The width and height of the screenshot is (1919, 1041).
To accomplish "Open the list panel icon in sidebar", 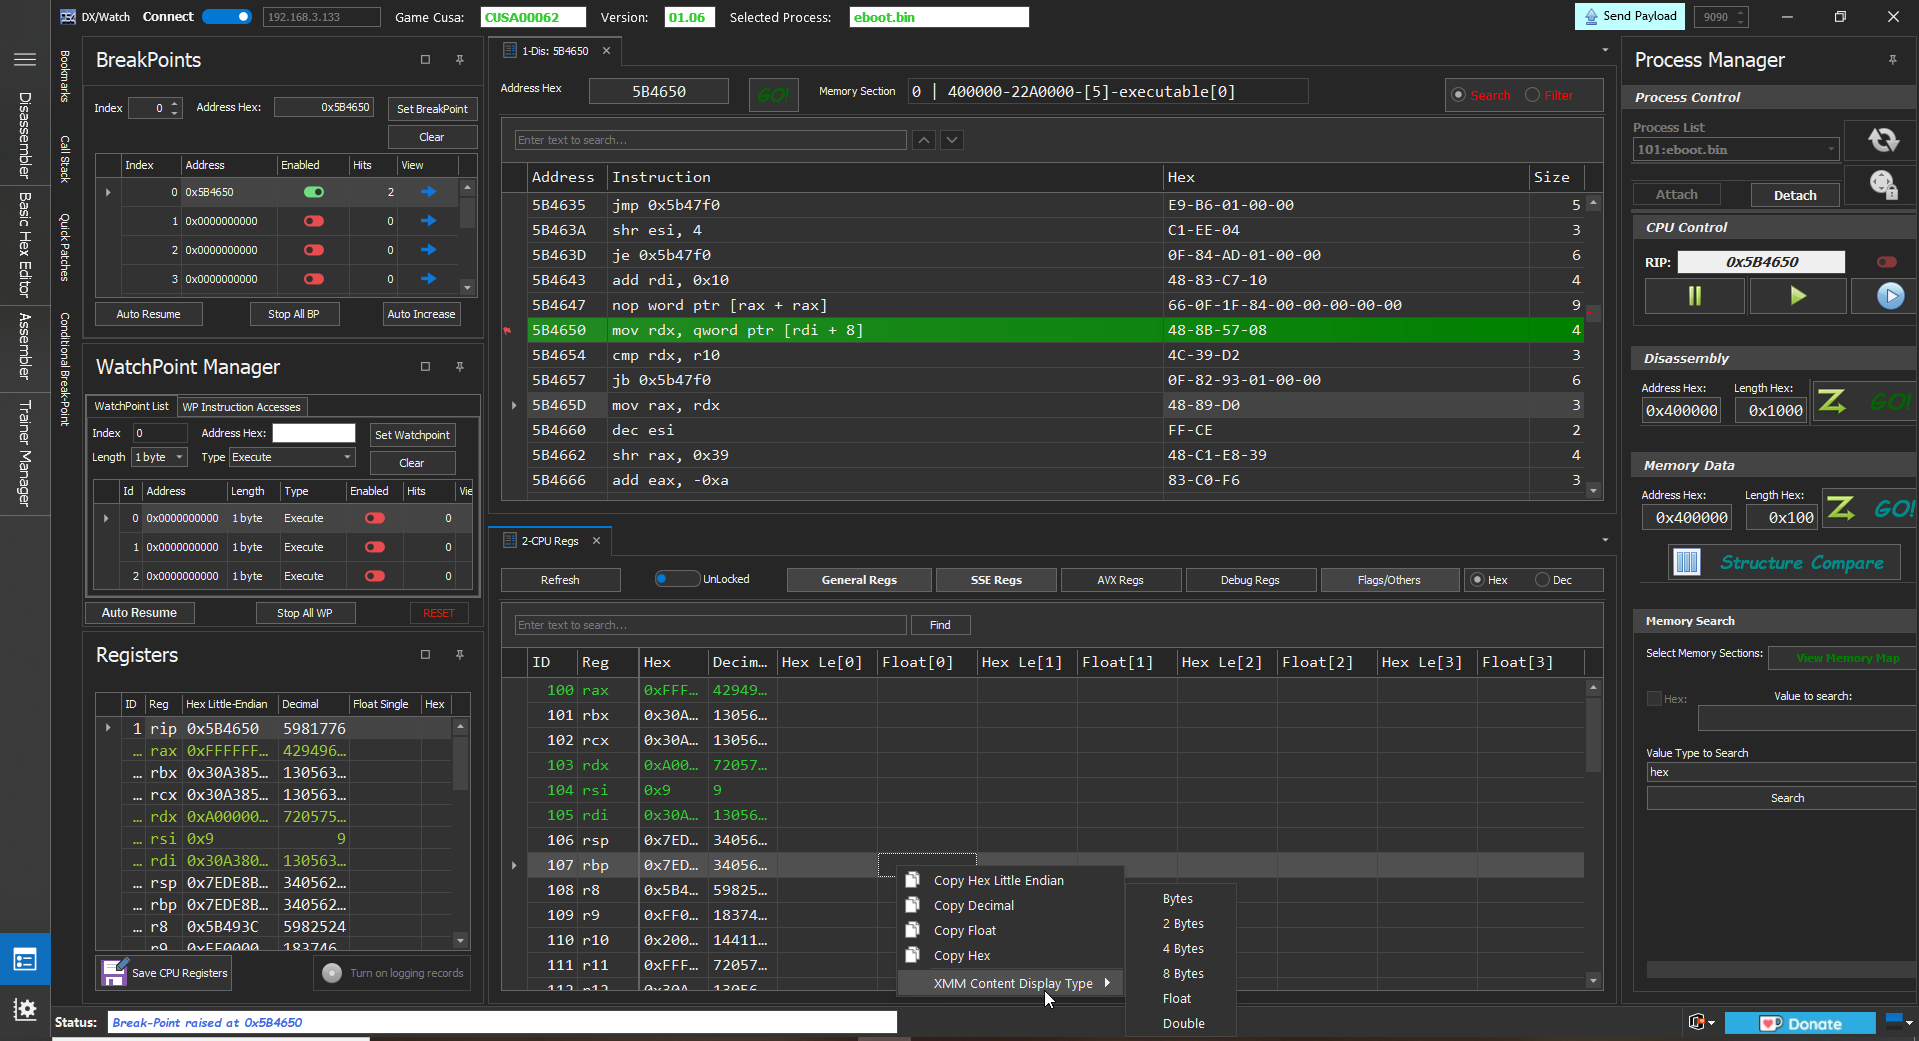I will [25, 960].
